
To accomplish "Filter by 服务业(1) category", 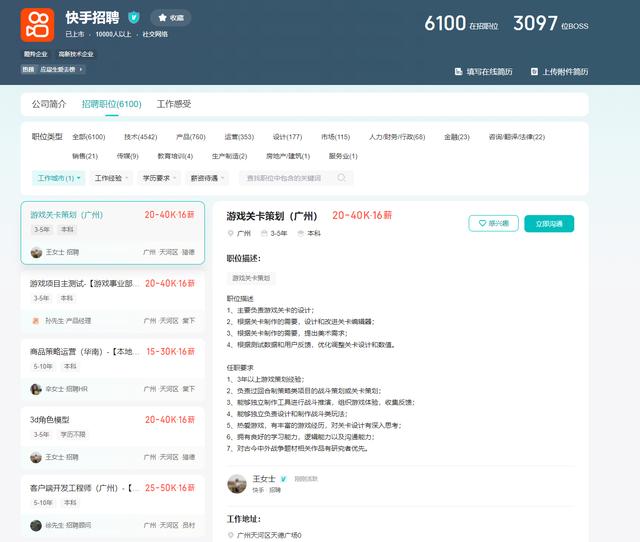I will [x=343, y=156].
